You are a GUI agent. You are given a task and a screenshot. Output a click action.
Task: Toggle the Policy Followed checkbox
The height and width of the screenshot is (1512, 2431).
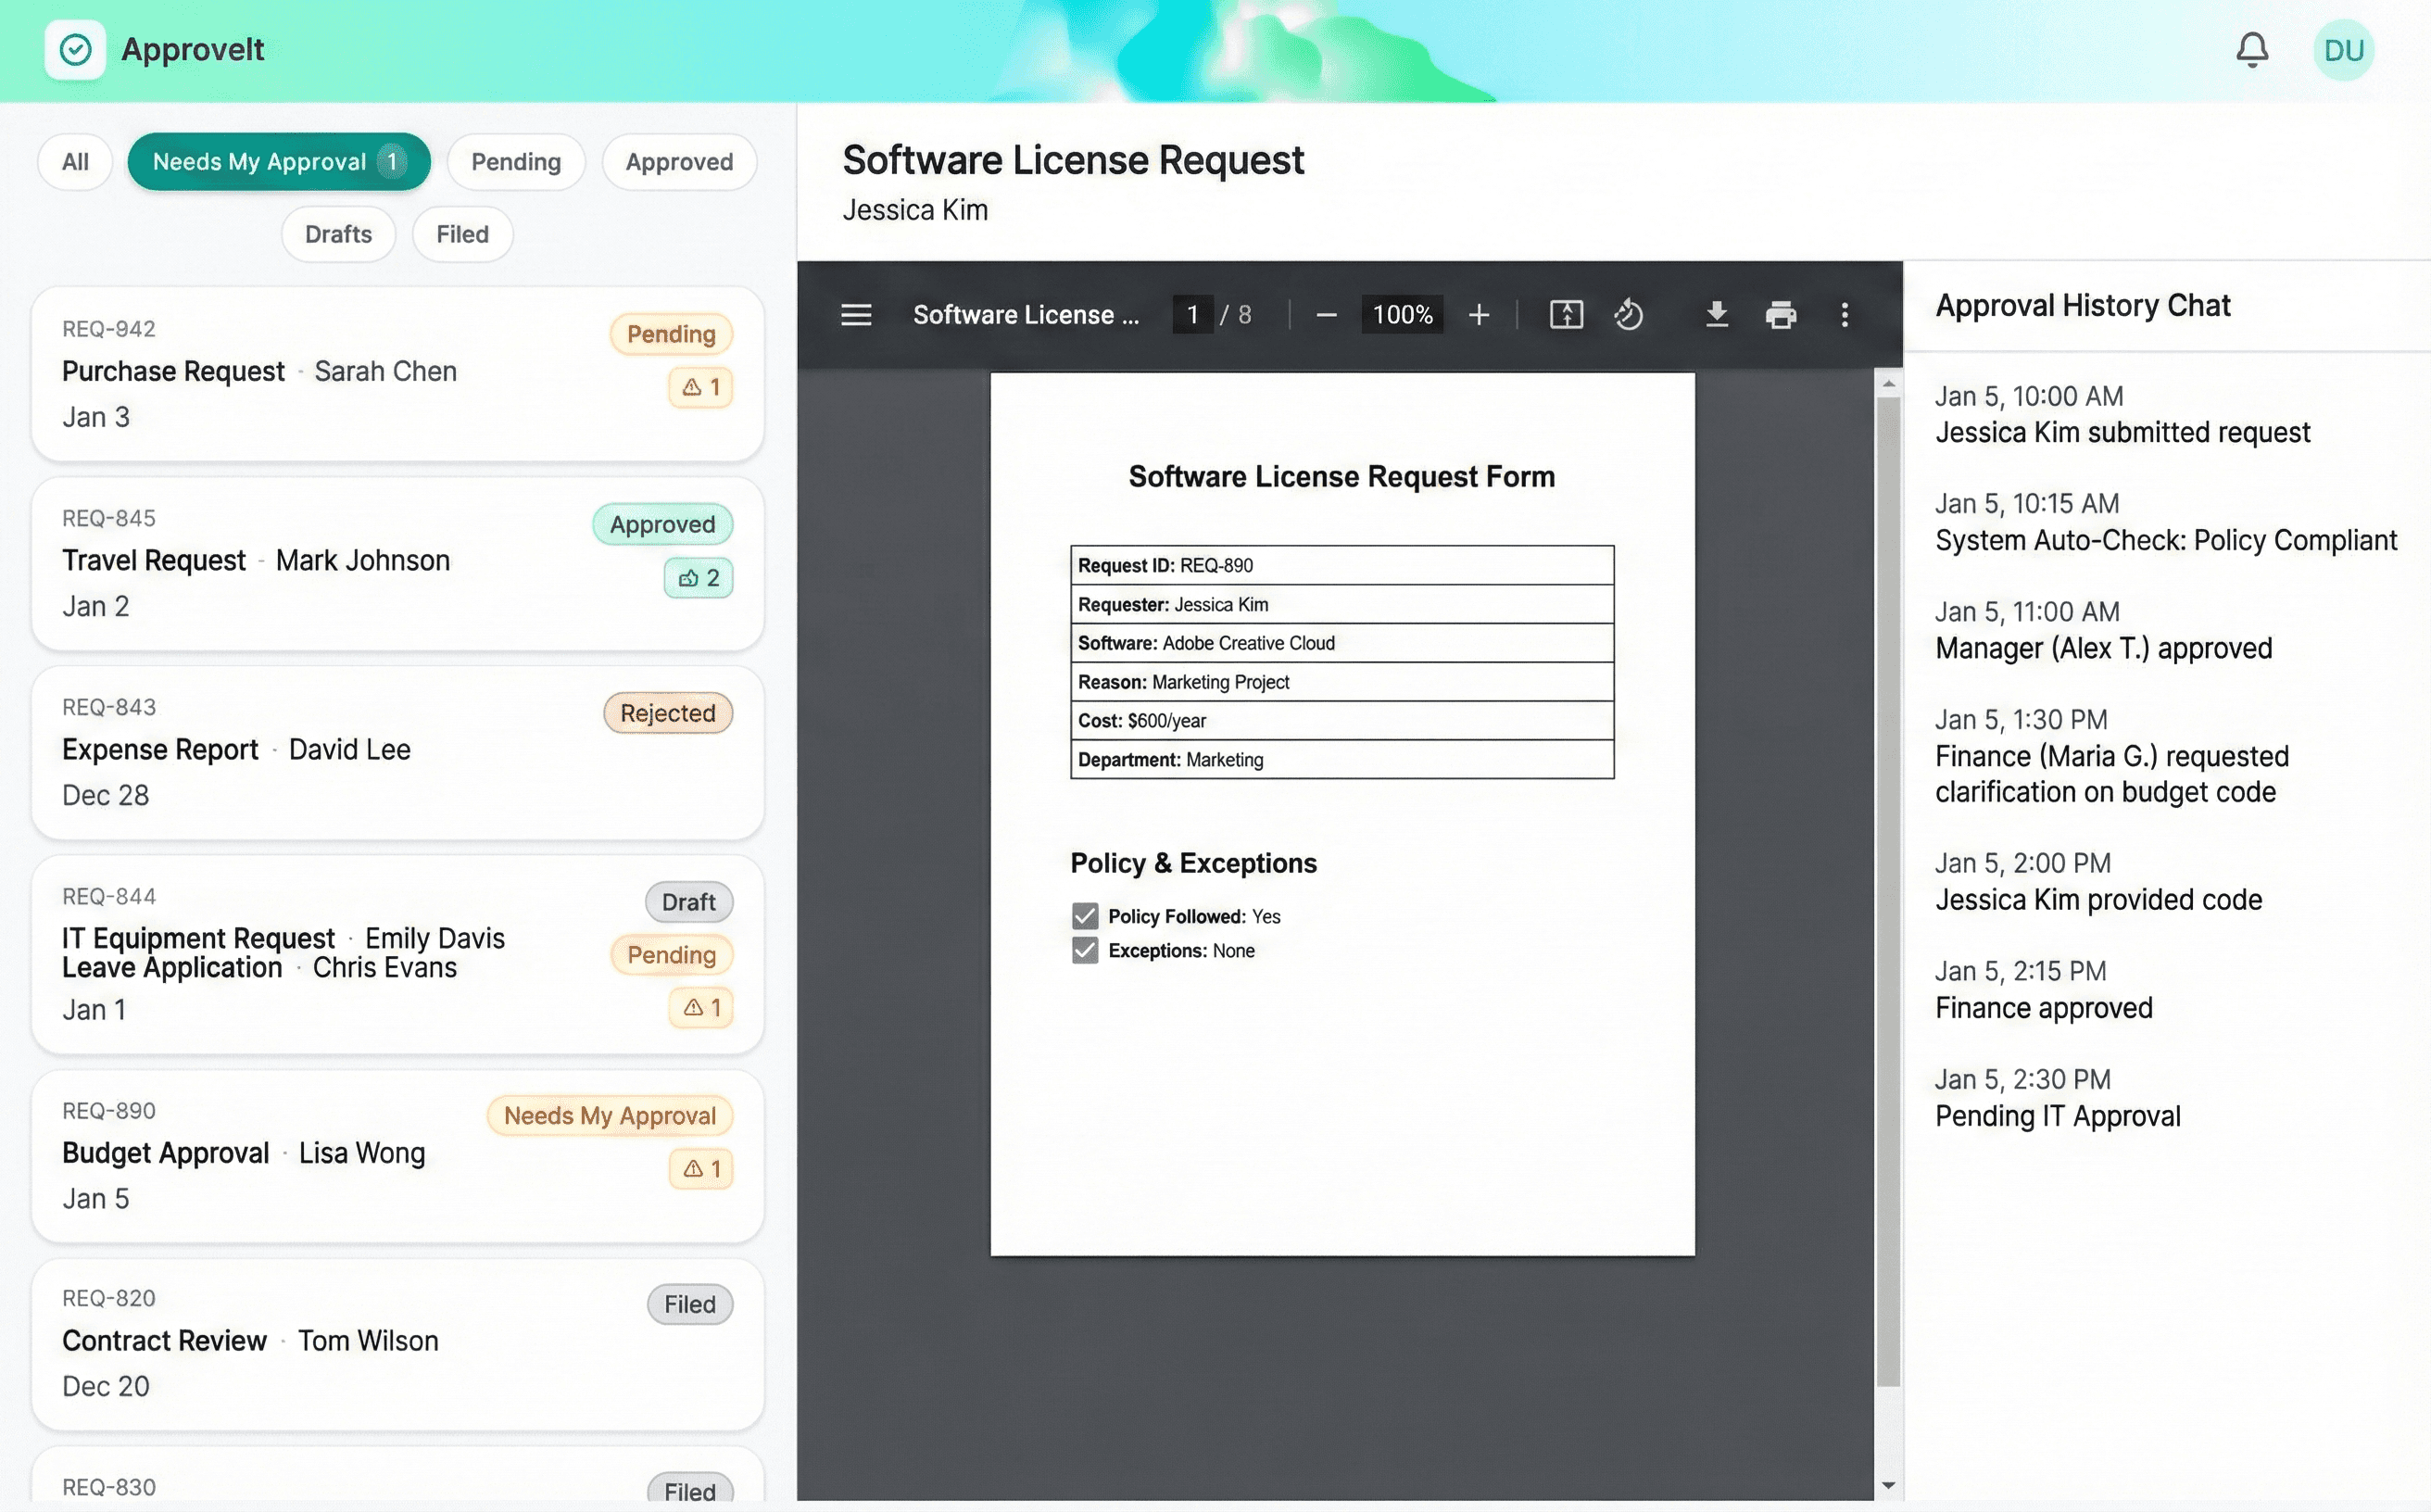(x=1085, y=916)
